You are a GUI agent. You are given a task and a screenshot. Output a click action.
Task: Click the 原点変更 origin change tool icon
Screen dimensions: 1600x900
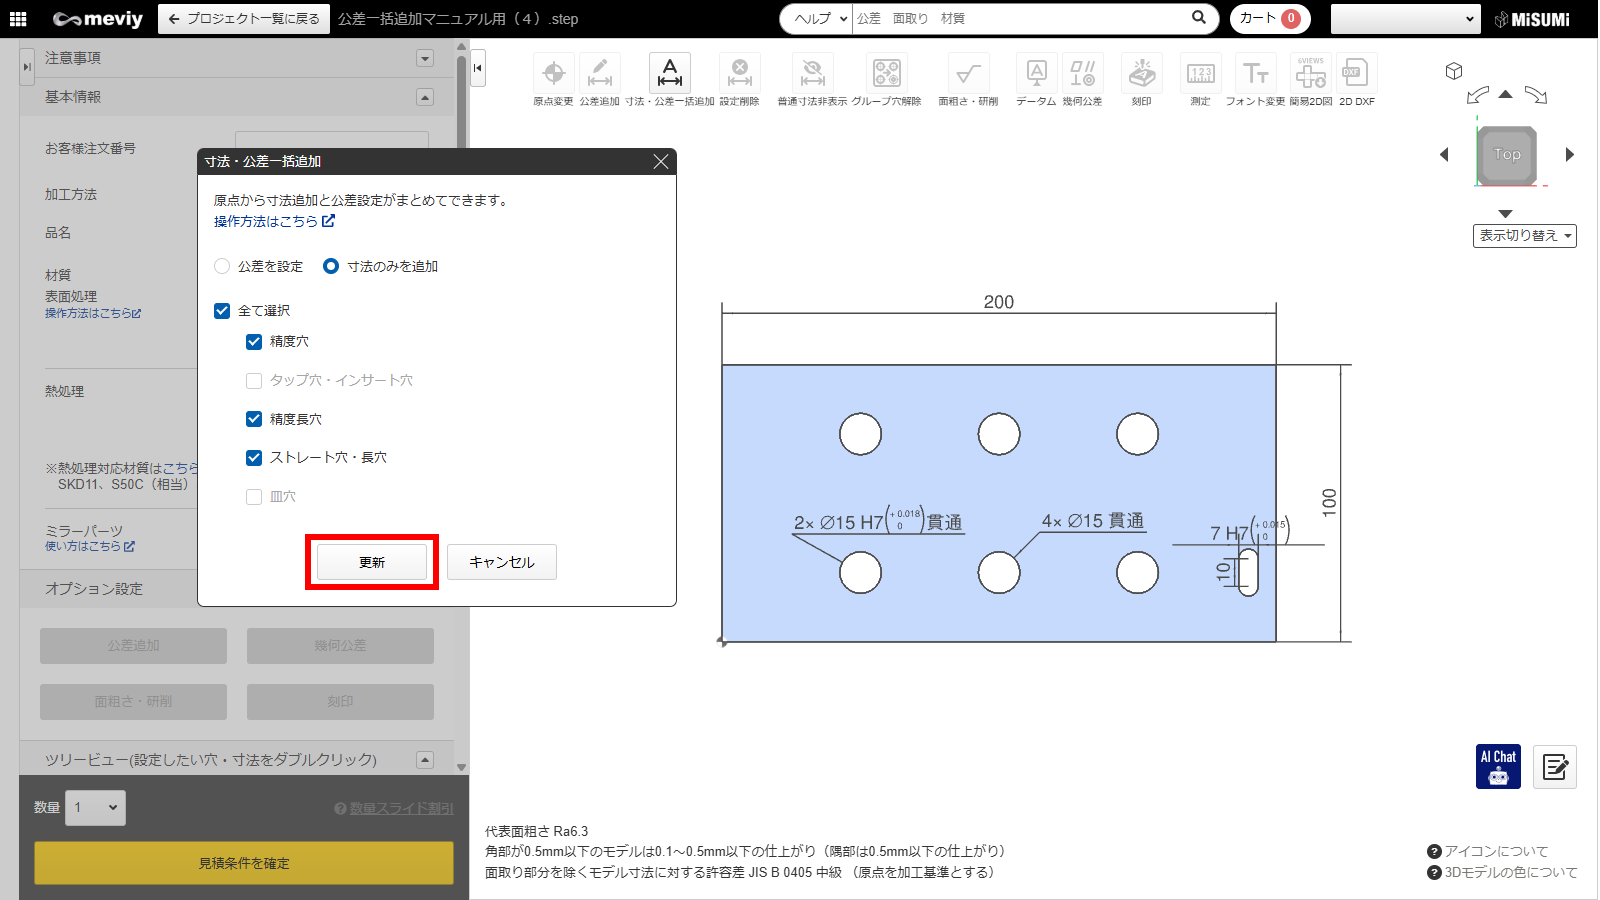(x=553, y=74)
